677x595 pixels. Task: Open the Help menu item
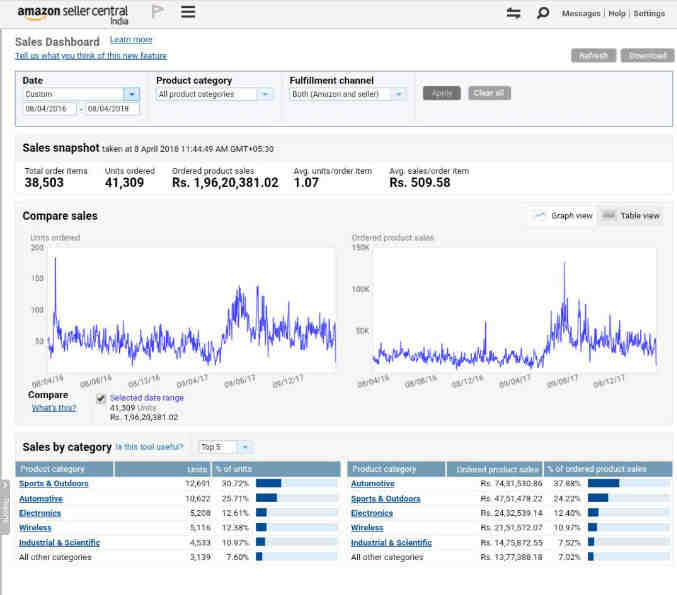[617, 13]
